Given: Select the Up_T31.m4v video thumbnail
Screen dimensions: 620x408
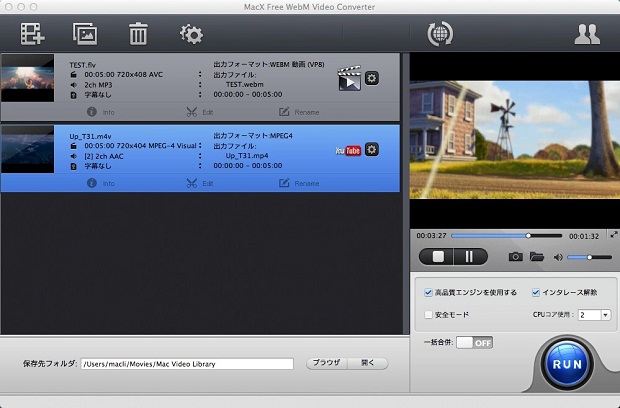Looking at the screenshot, I should pyautogui.click(x=28, y=149).
